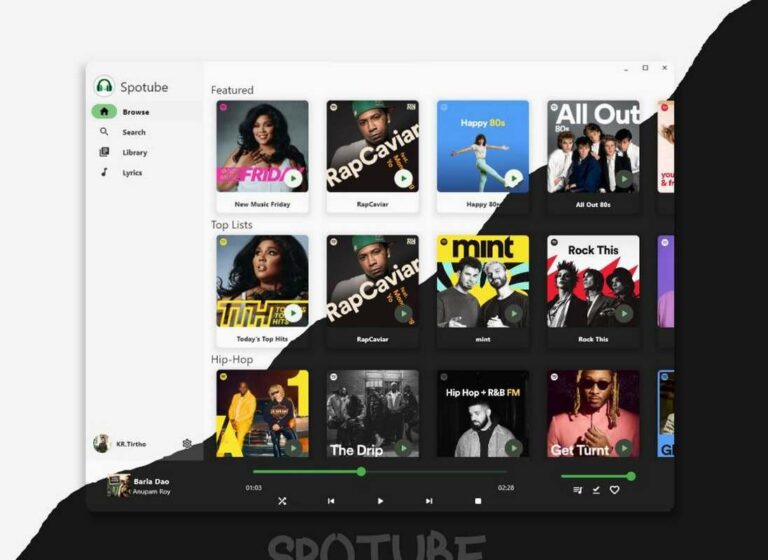Open the mint playlist cover

[x=483, y=281]
